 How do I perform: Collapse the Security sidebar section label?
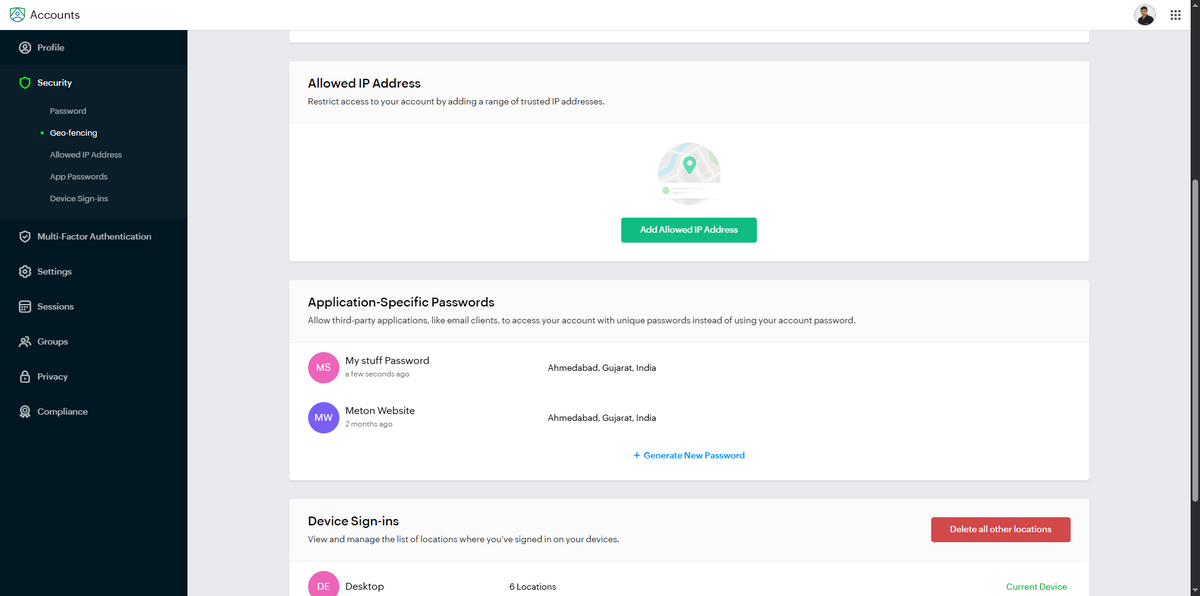(55, 83)
